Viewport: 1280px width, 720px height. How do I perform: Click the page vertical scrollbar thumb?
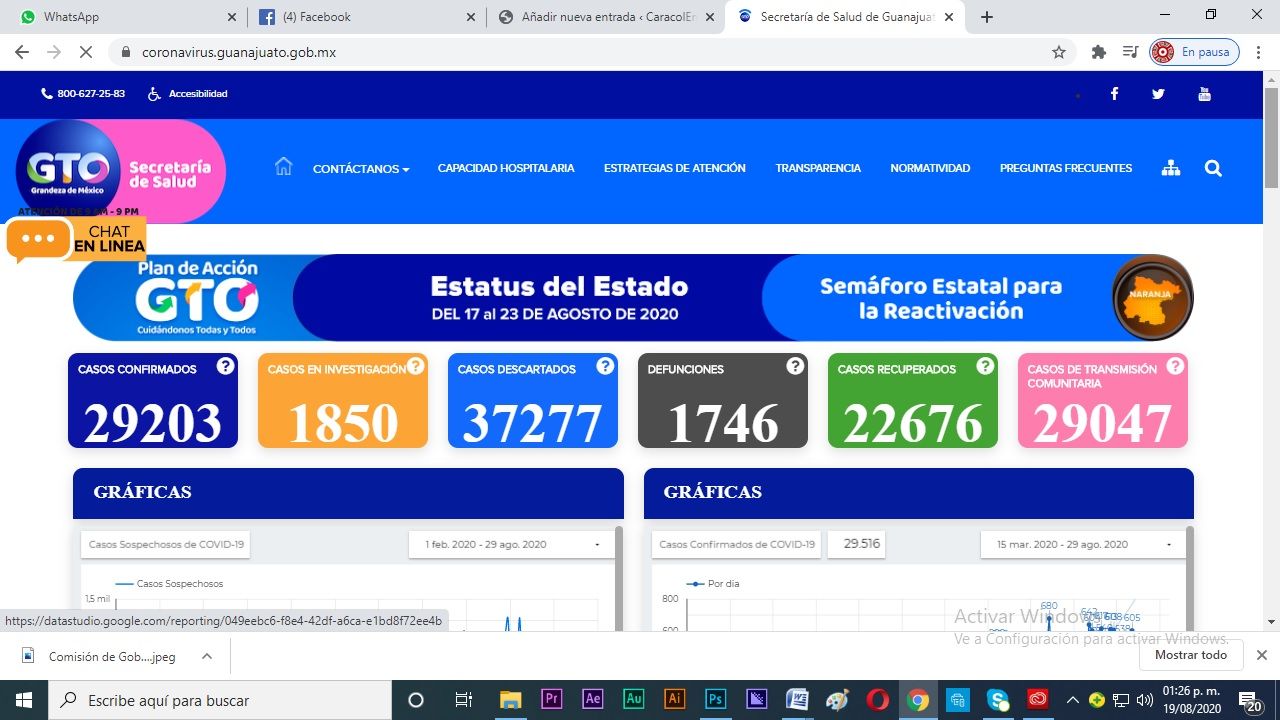(1272, 136)
